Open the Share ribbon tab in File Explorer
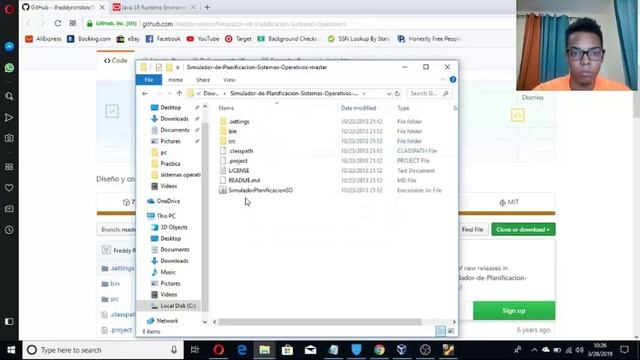 click(x=203, y=80)
